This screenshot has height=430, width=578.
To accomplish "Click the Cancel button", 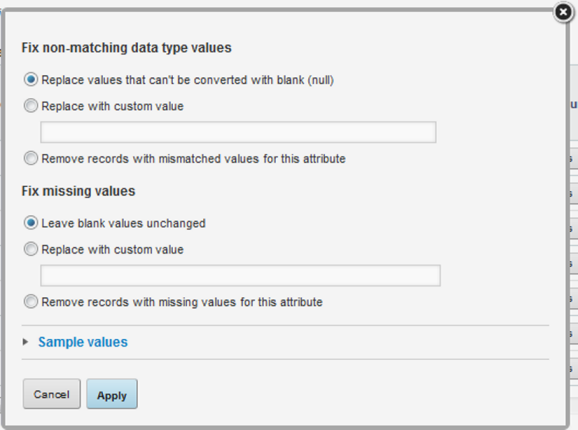I will 52,394.
